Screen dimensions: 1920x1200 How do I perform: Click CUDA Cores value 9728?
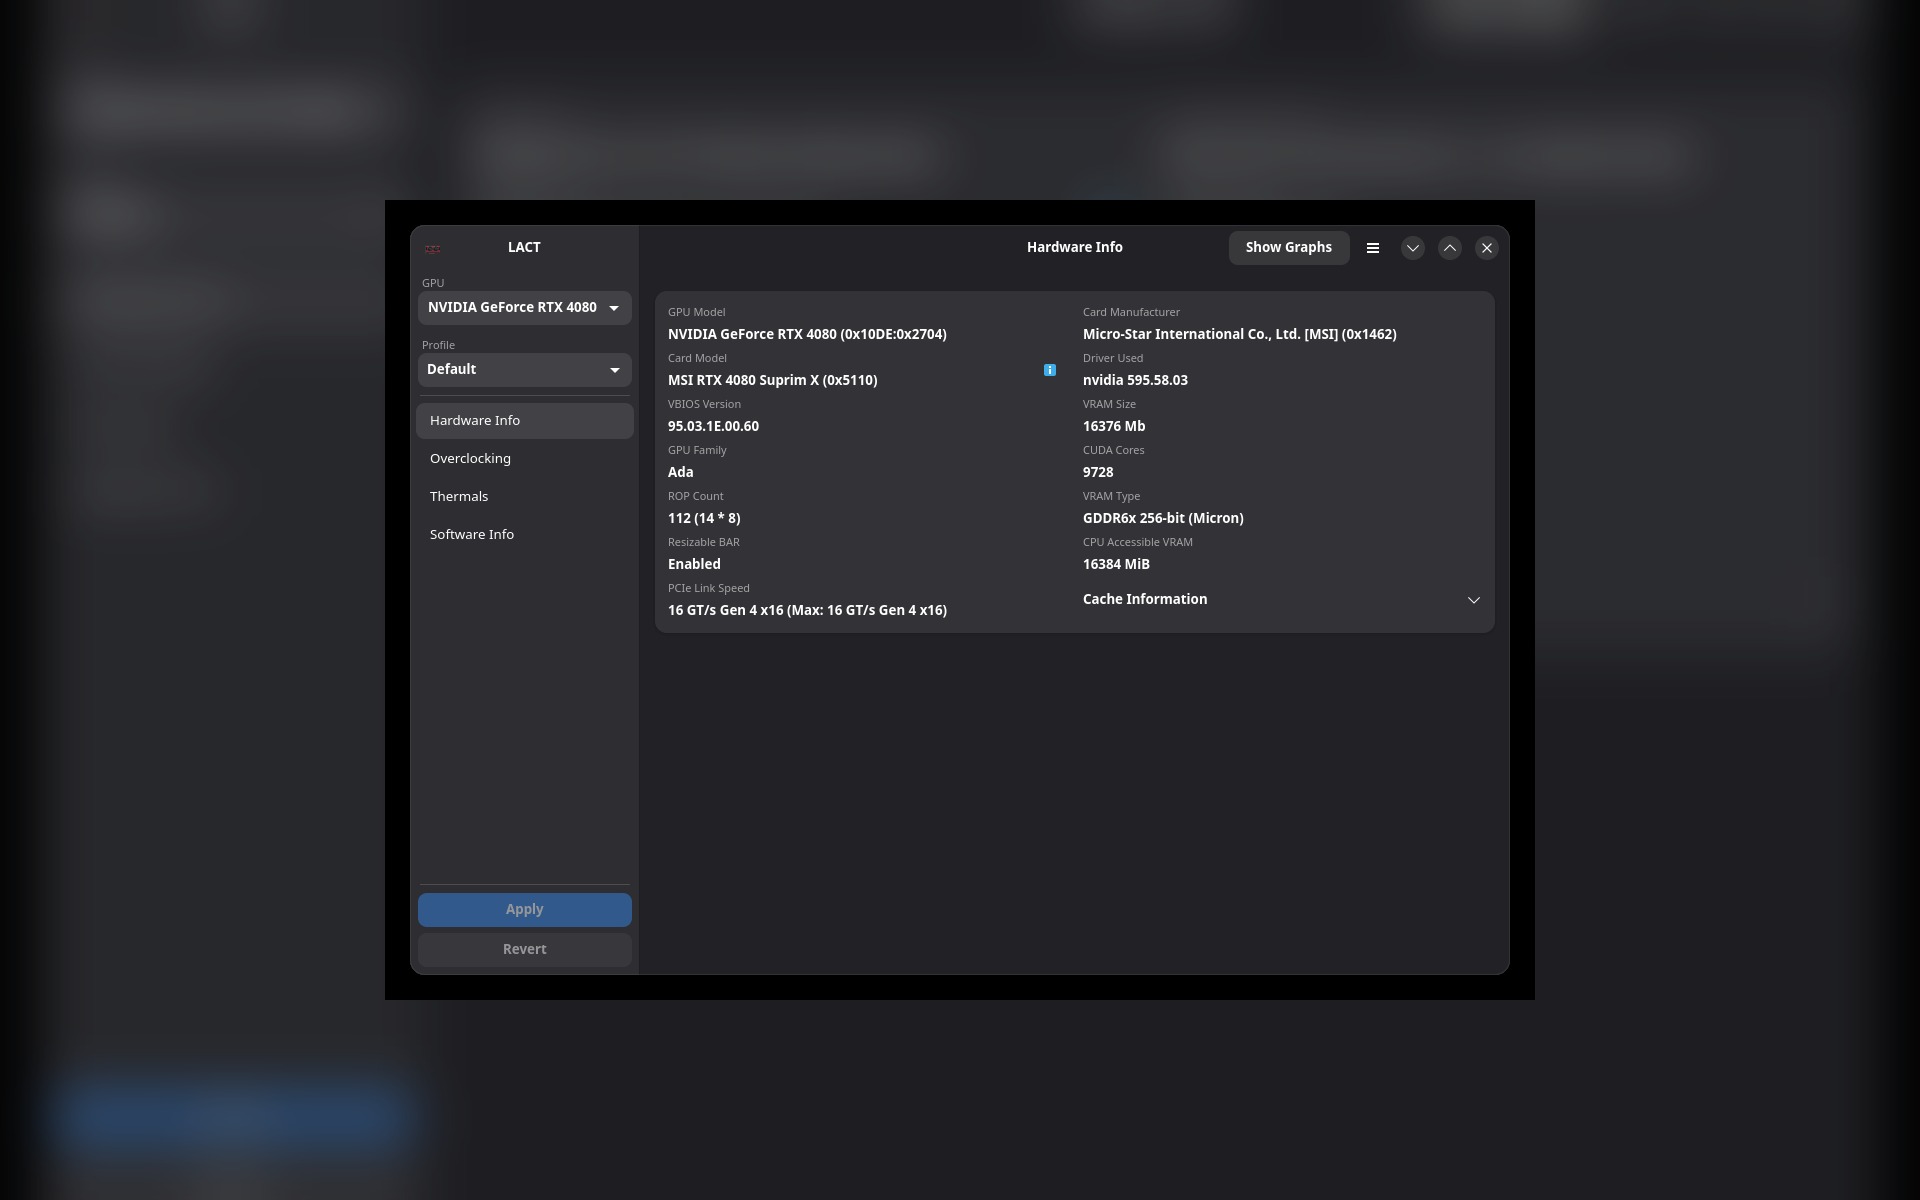click(x=1098, y=472)
